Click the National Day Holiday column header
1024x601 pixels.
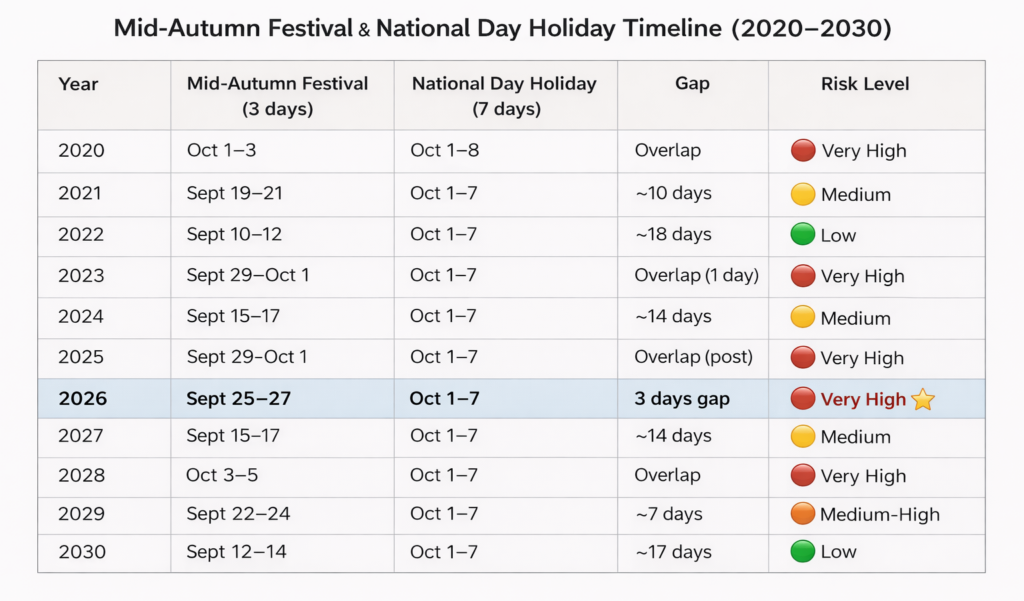pos(504,95)
